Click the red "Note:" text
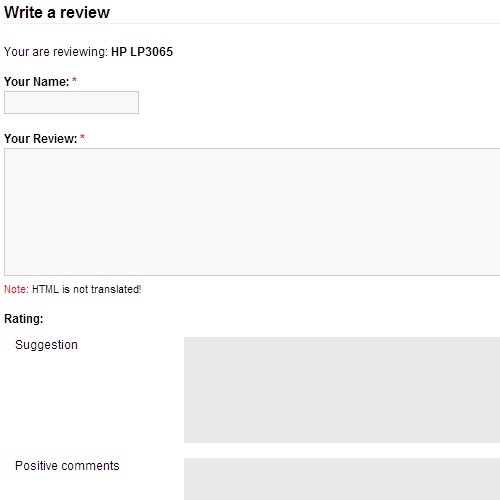Image resolution: width=500 pixels, height=500 pixels. 16,289
